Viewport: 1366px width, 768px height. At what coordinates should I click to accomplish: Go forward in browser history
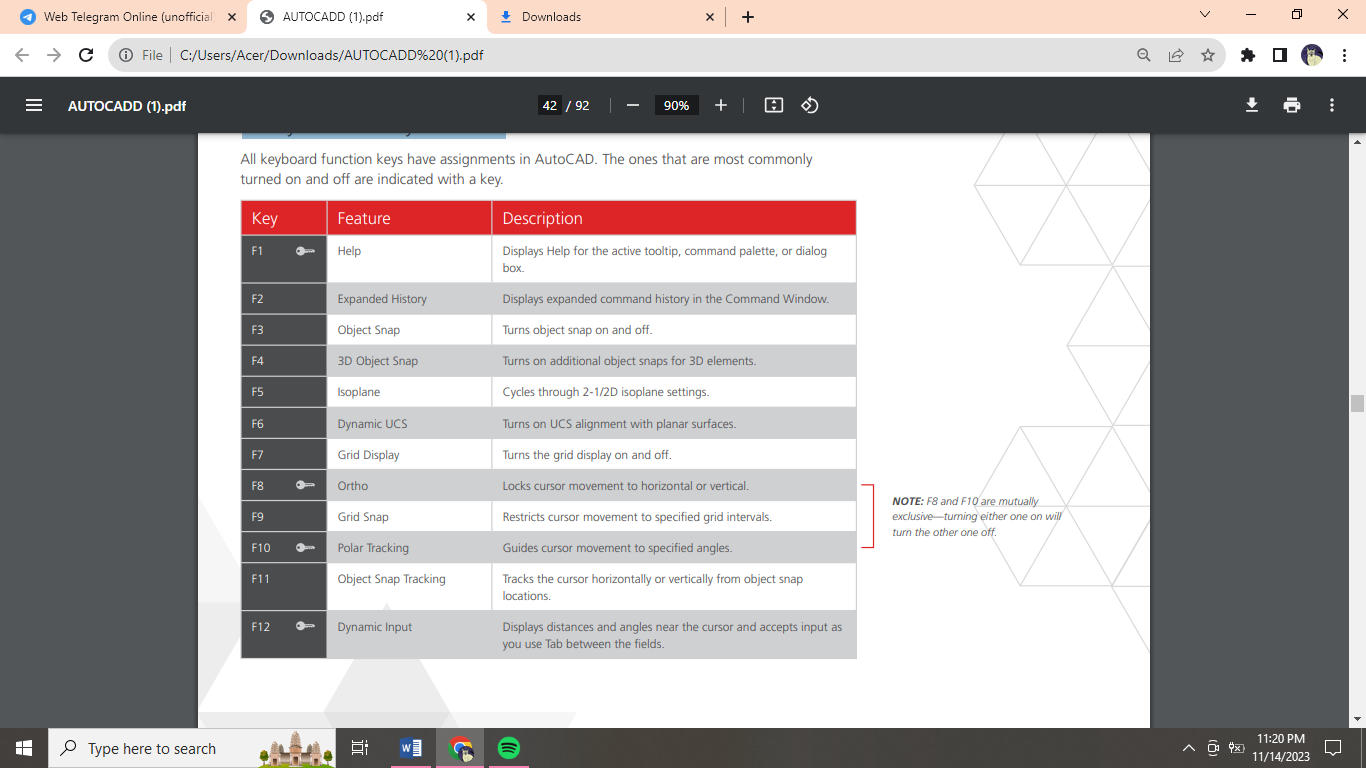(54, 55)
